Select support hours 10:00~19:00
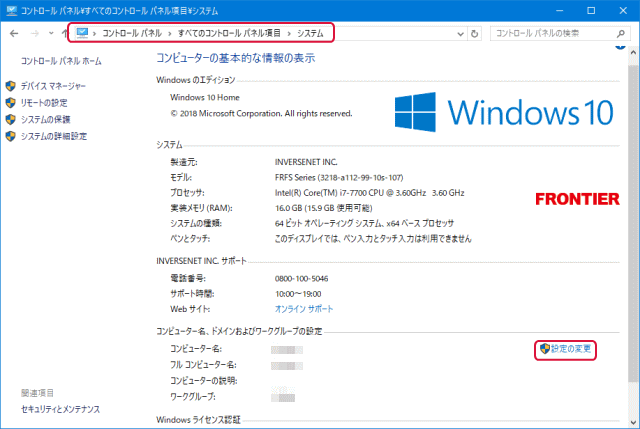The width and height of the screenshot is (640, 429). pos(298,294)
